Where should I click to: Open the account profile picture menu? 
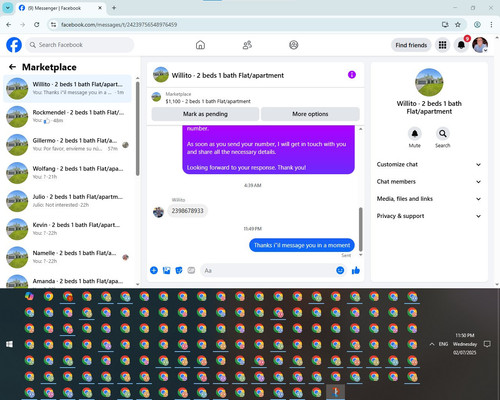480,45
